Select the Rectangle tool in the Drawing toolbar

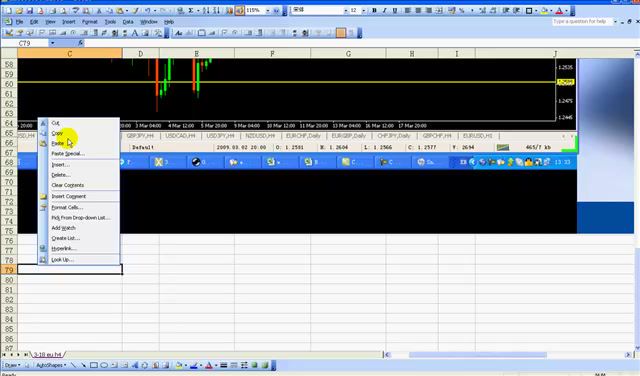click(93, 365)
